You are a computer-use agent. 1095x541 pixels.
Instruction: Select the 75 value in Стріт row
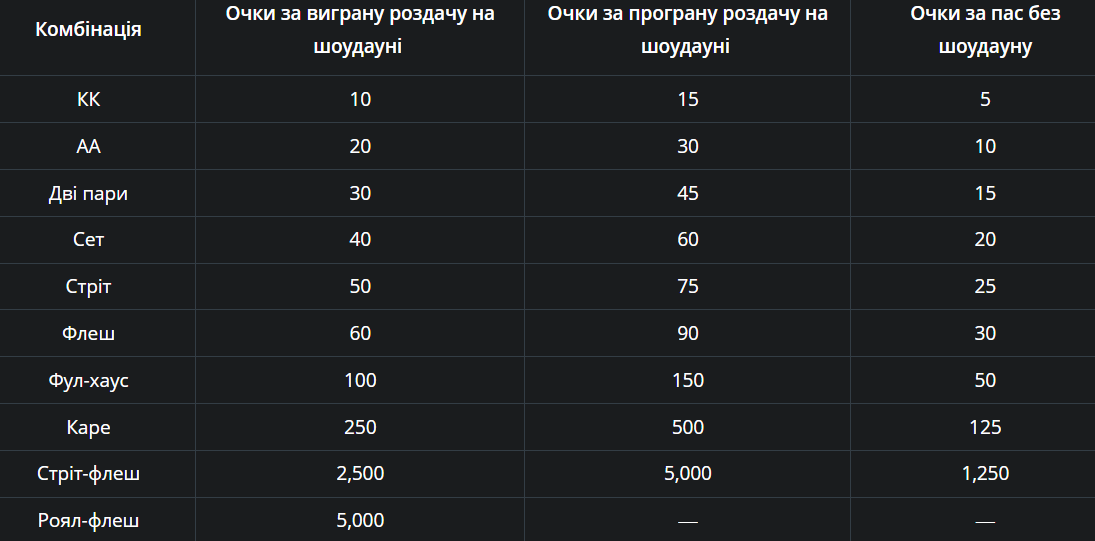[x=687, y=287]
